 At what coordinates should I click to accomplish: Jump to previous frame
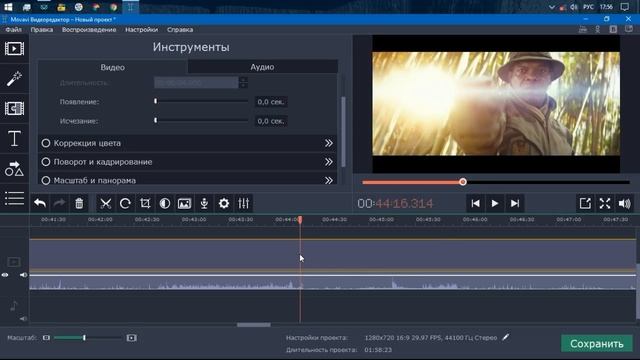[x=476, y=203]
